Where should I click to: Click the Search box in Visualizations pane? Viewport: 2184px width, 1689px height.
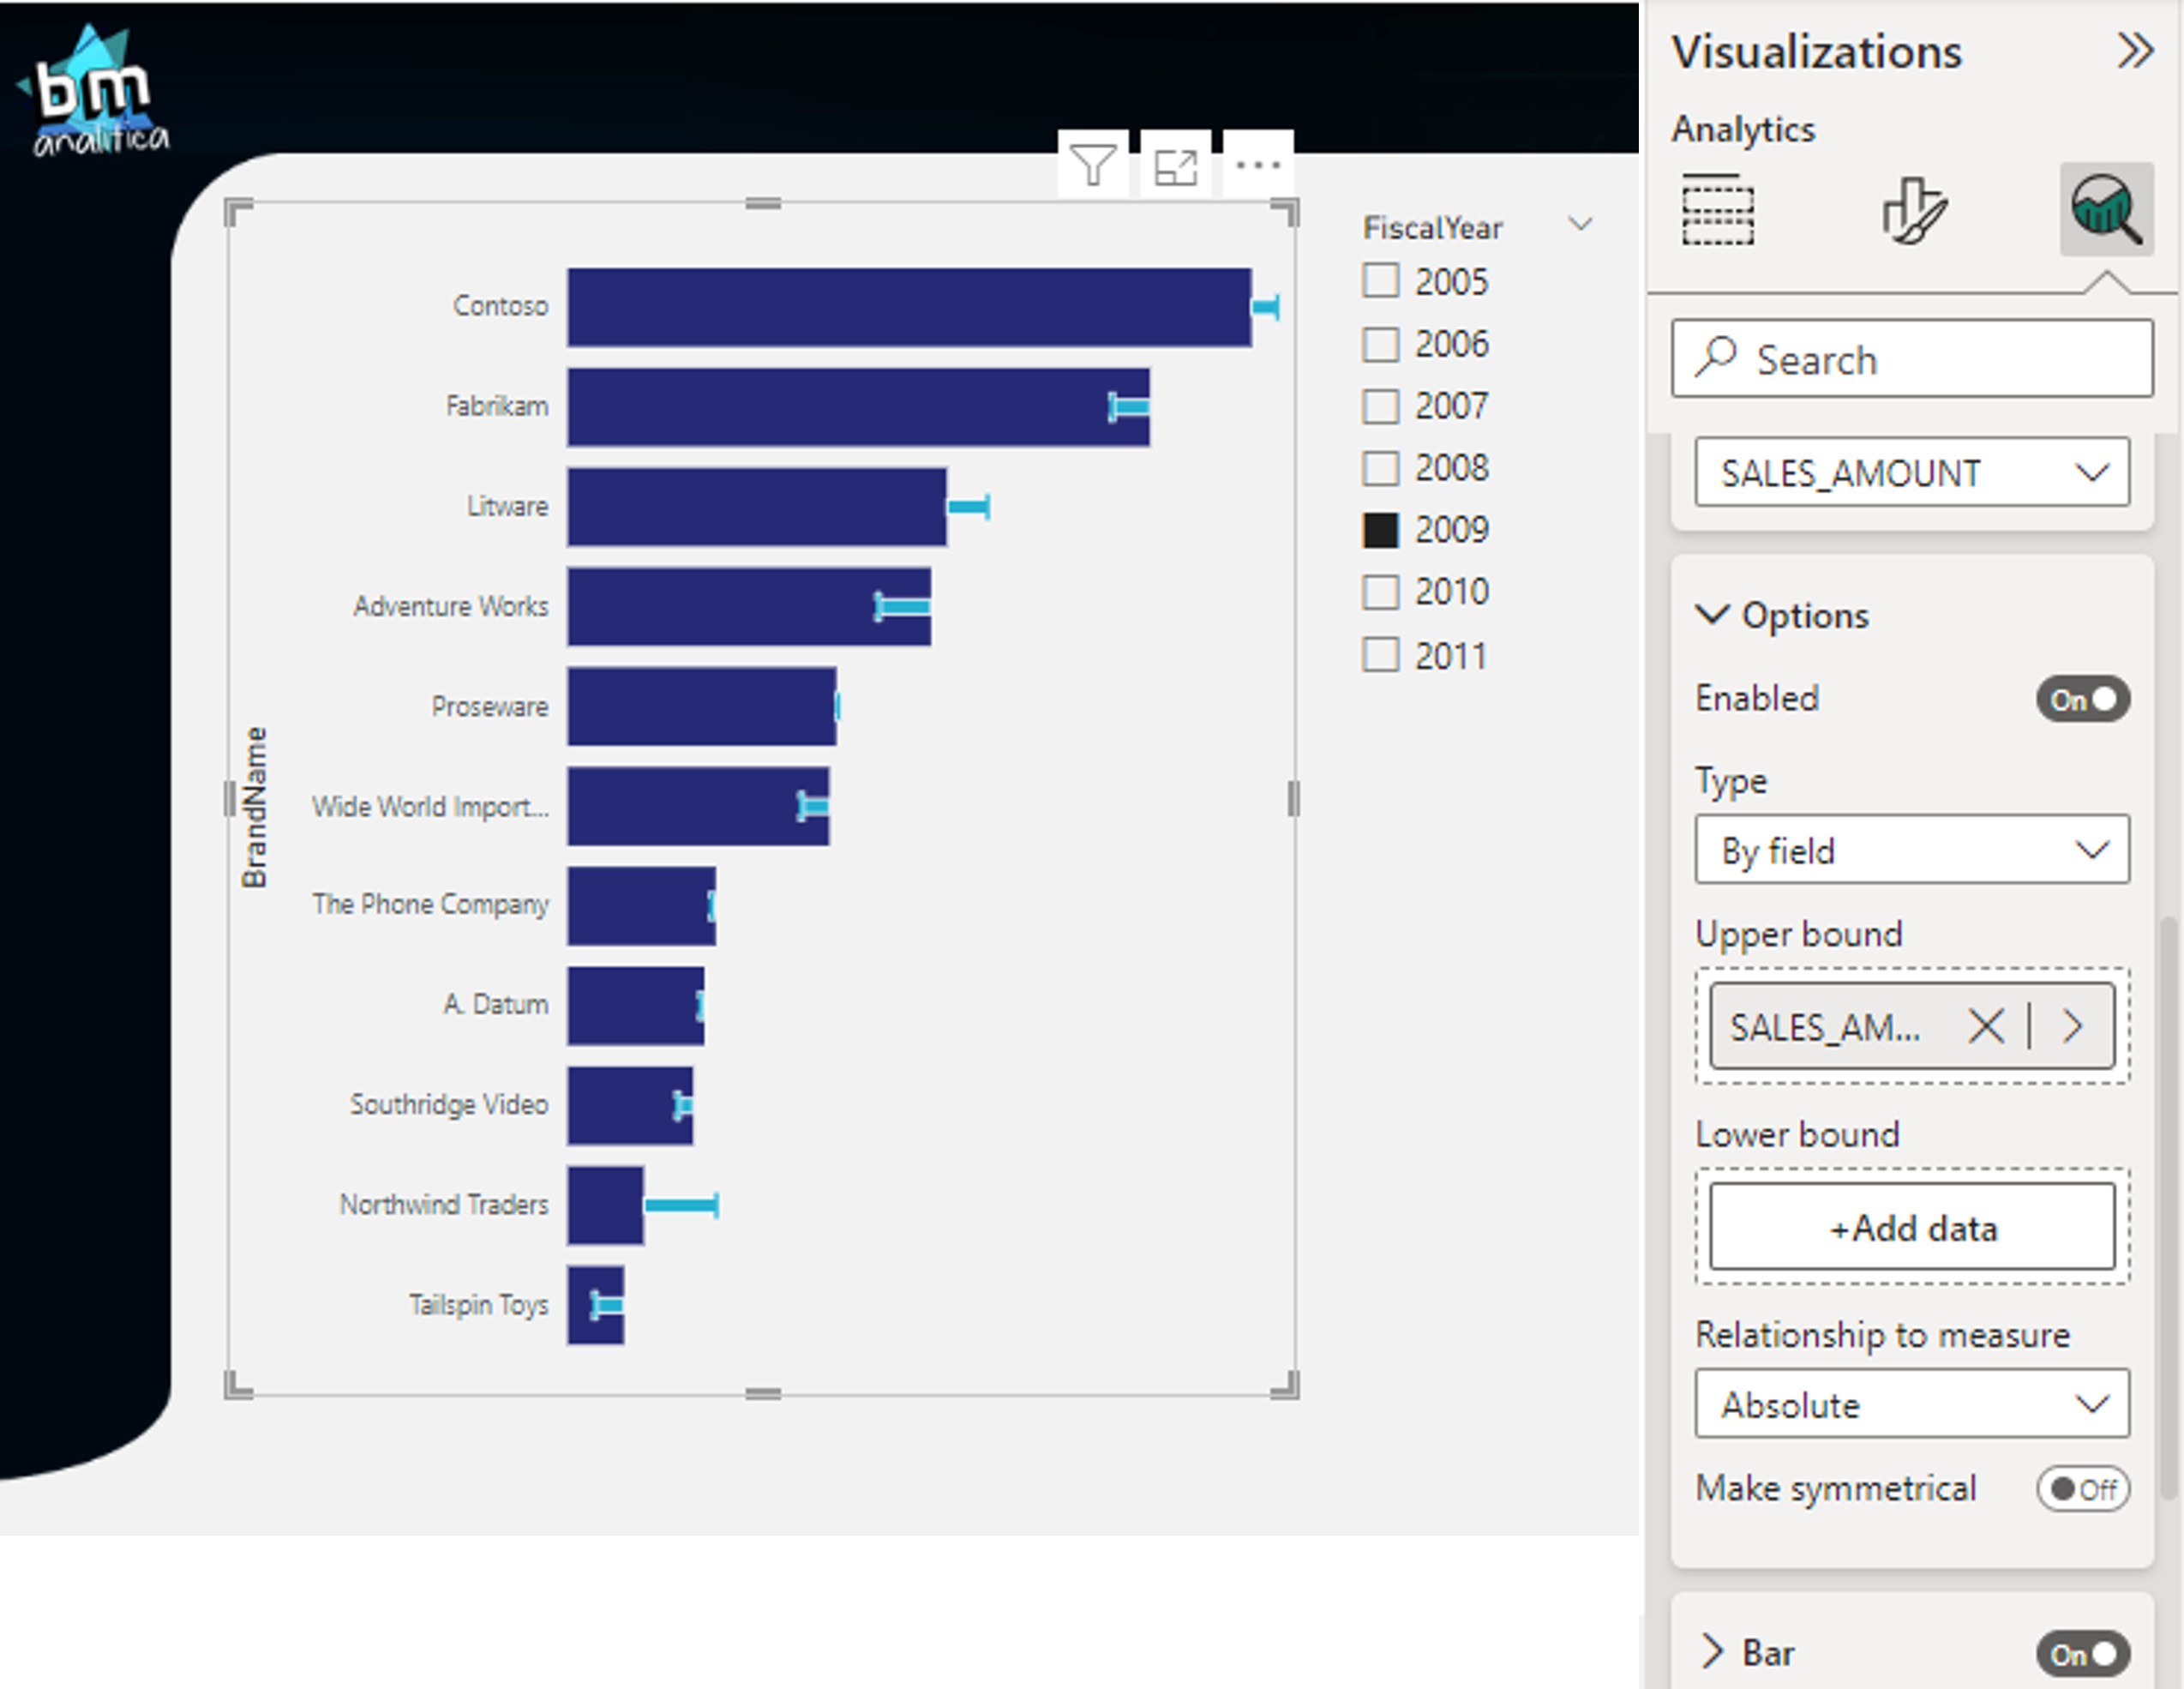(1911, 359)
